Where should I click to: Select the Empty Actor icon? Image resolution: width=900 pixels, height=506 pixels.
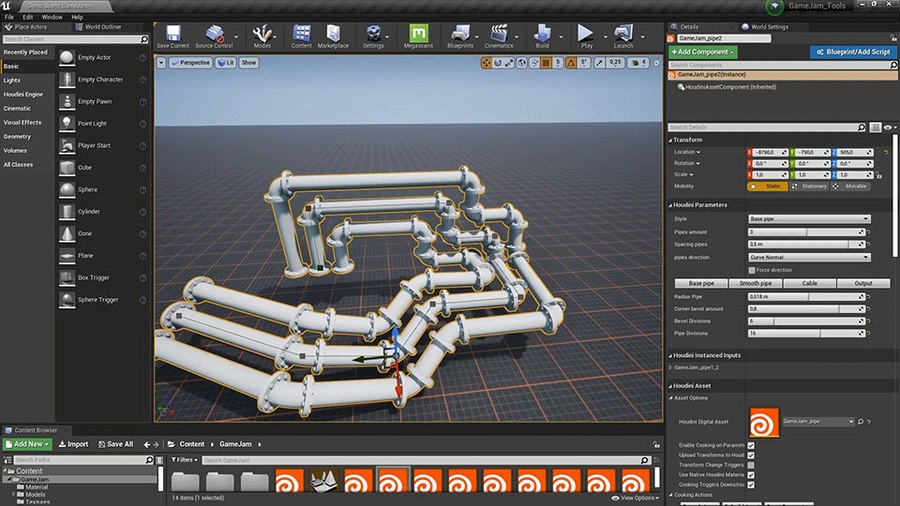67,57
